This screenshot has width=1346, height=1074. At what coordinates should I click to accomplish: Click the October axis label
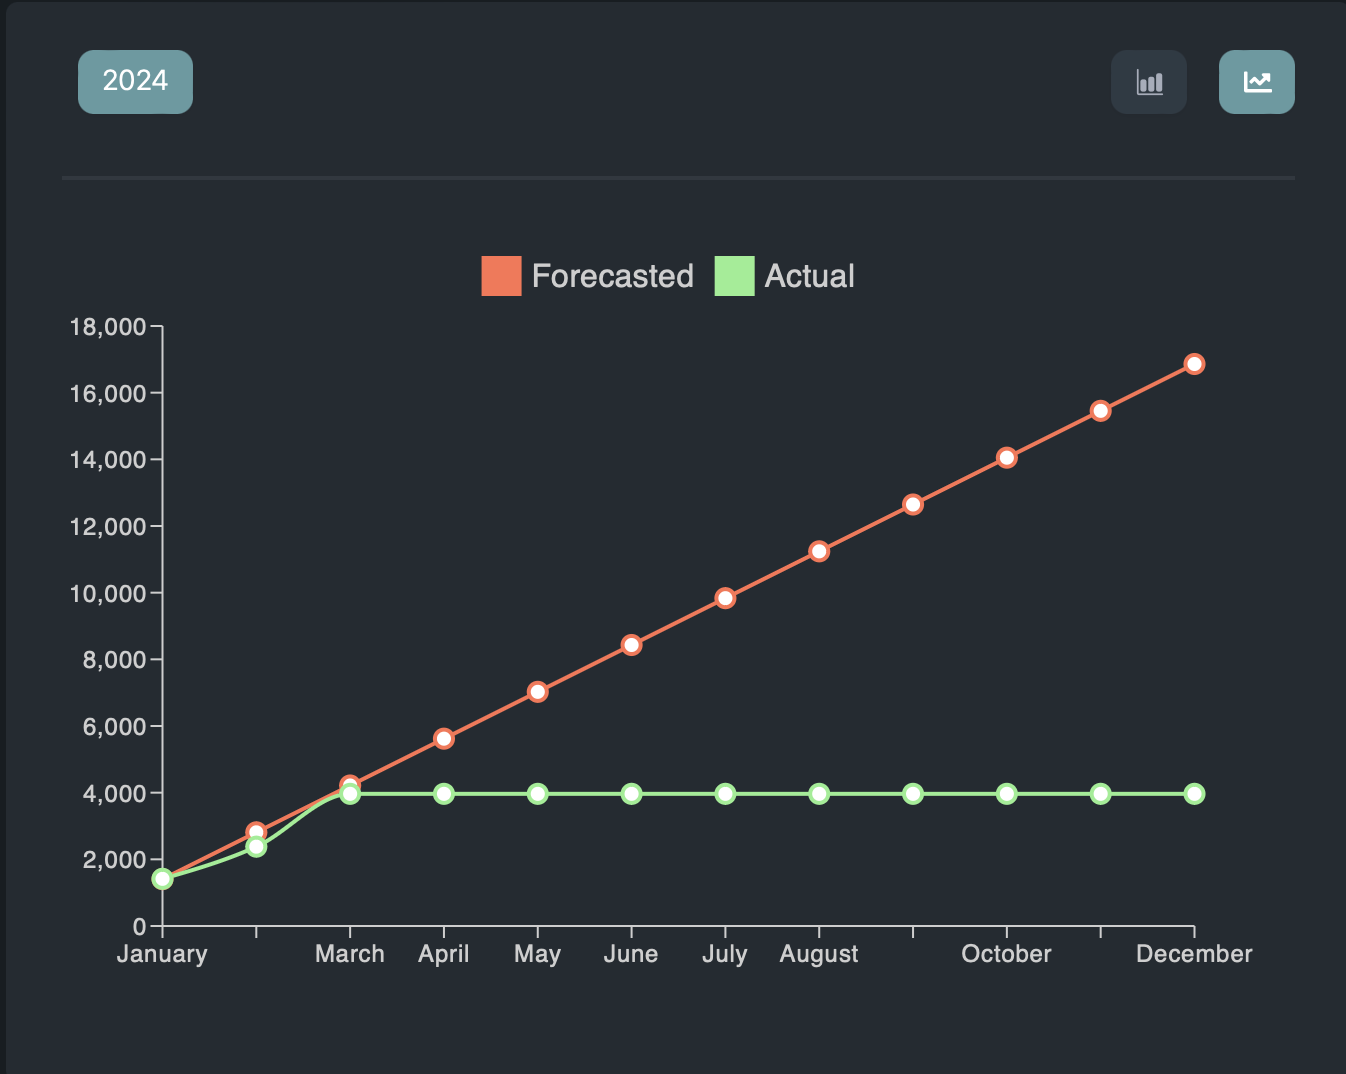1007,954
